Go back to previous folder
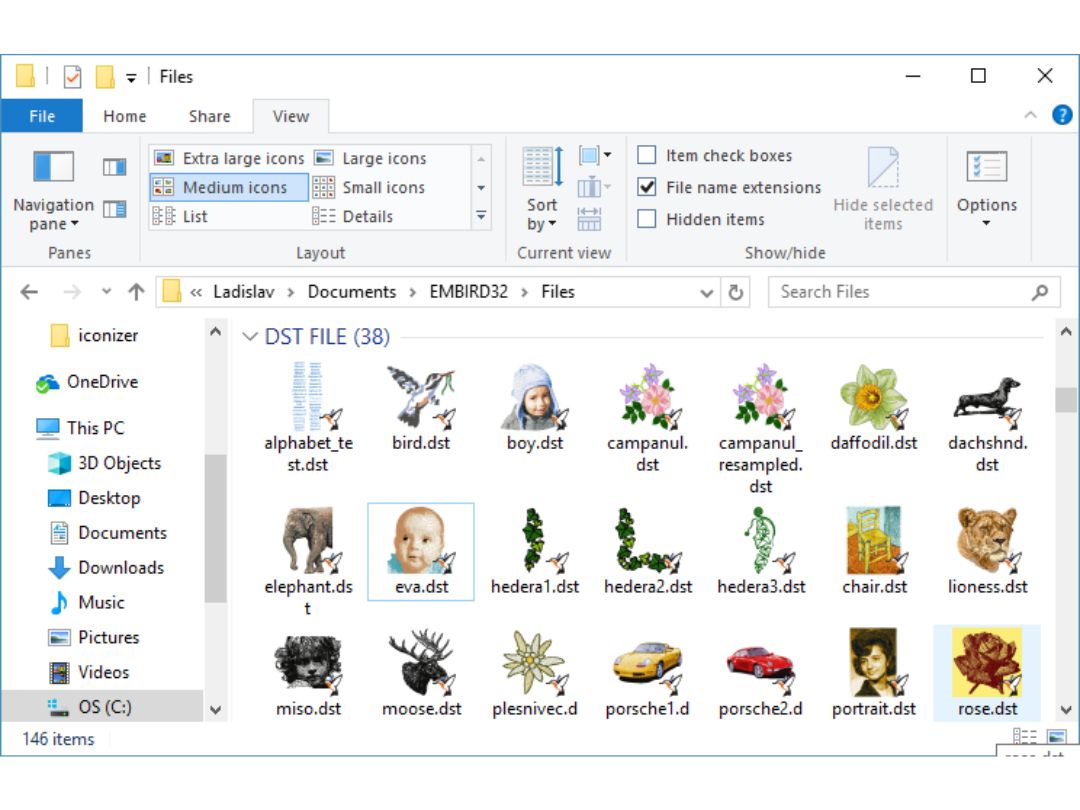Viewport: 1080px width, 810px height. tap(30, 292)
